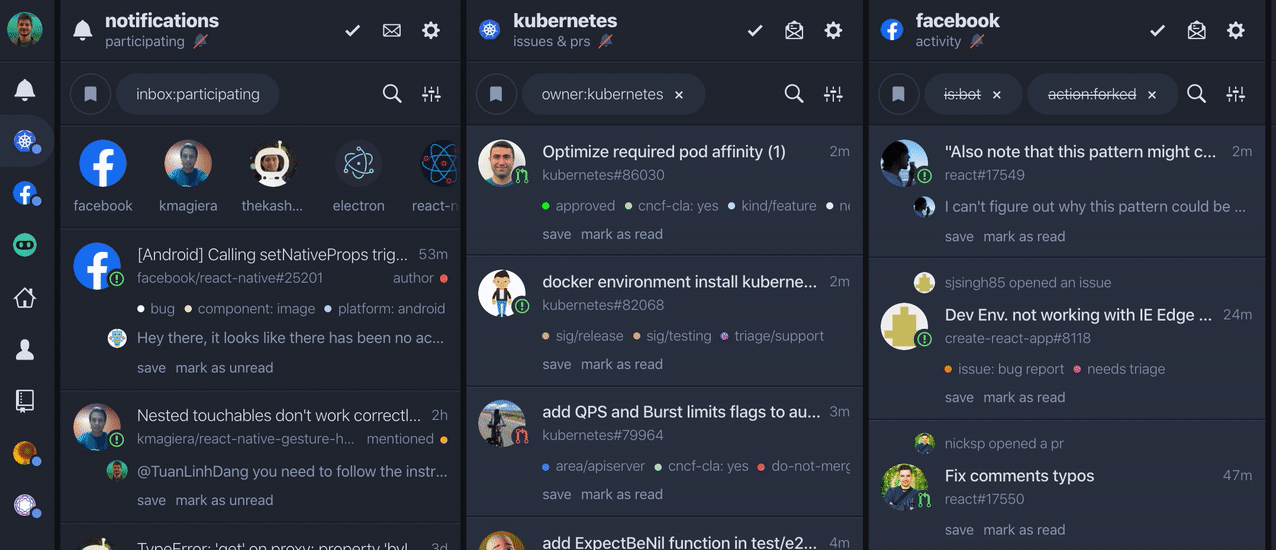Mark all notifications column items as done

click(x=353, y=31)
